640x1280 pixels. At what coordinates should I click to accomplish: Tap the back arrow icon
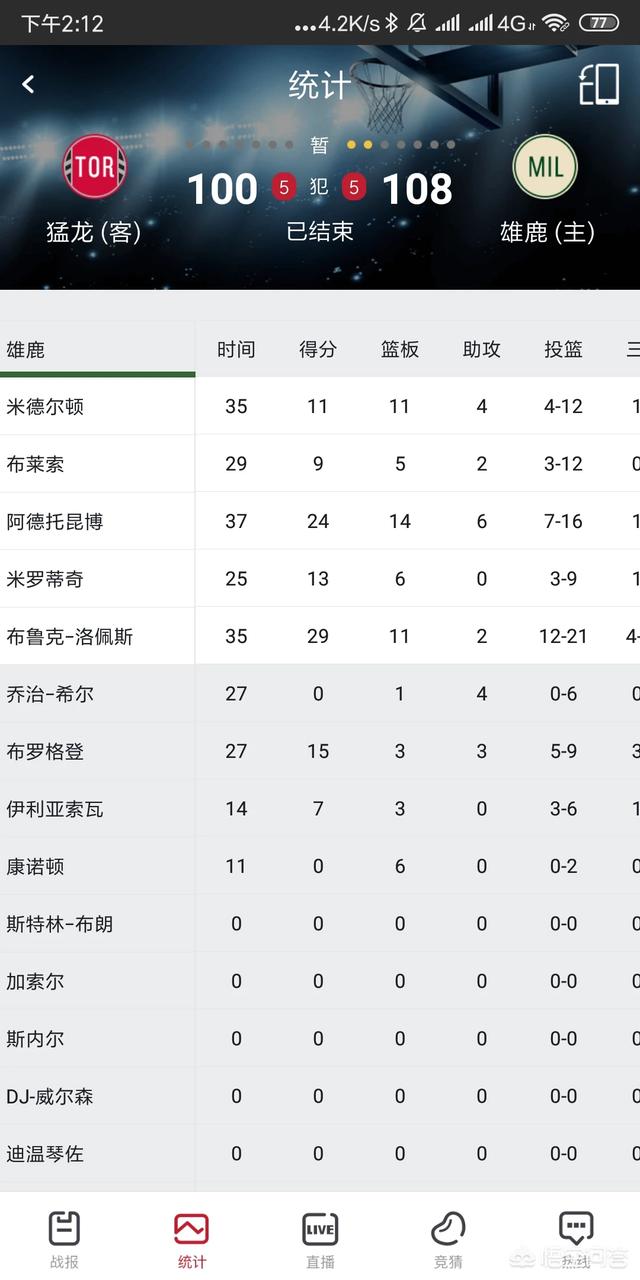point(28,85)
